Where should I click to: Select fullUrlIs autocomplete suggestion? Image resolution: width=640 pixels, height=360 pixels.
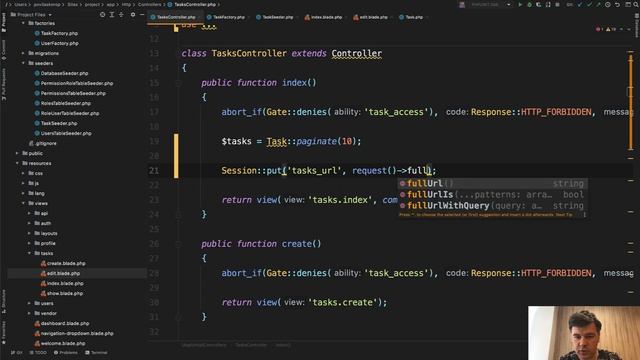click(492, 194)
